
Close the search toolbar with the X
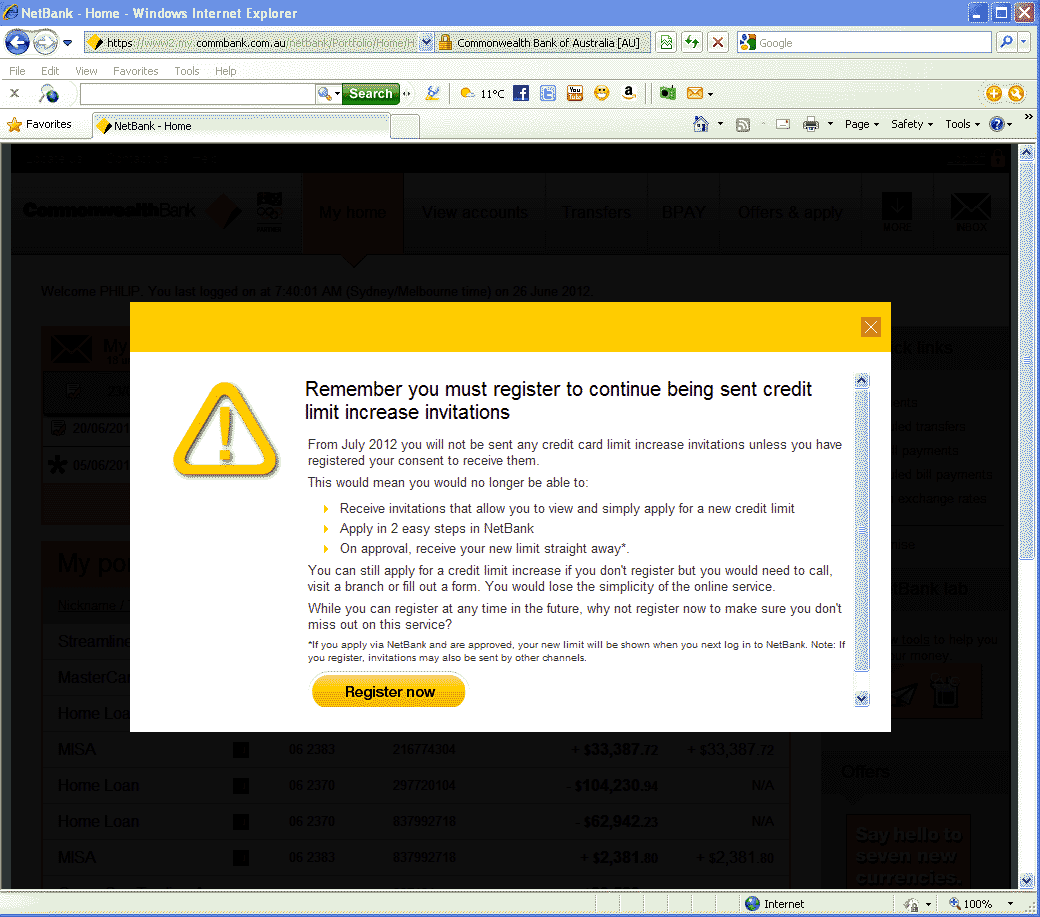pyautogui.click(x=15, y=93)
